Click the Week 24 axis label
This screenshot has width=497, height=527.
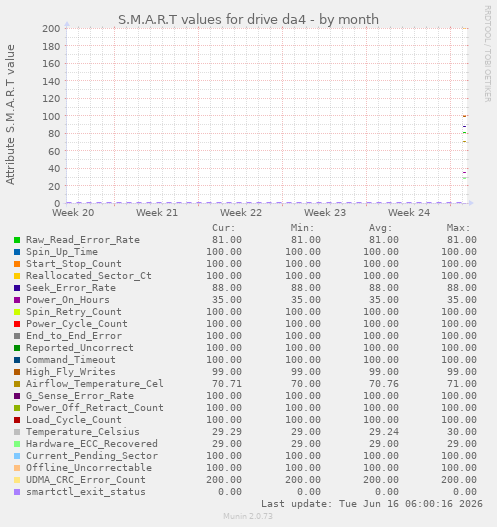coord(409,213)
